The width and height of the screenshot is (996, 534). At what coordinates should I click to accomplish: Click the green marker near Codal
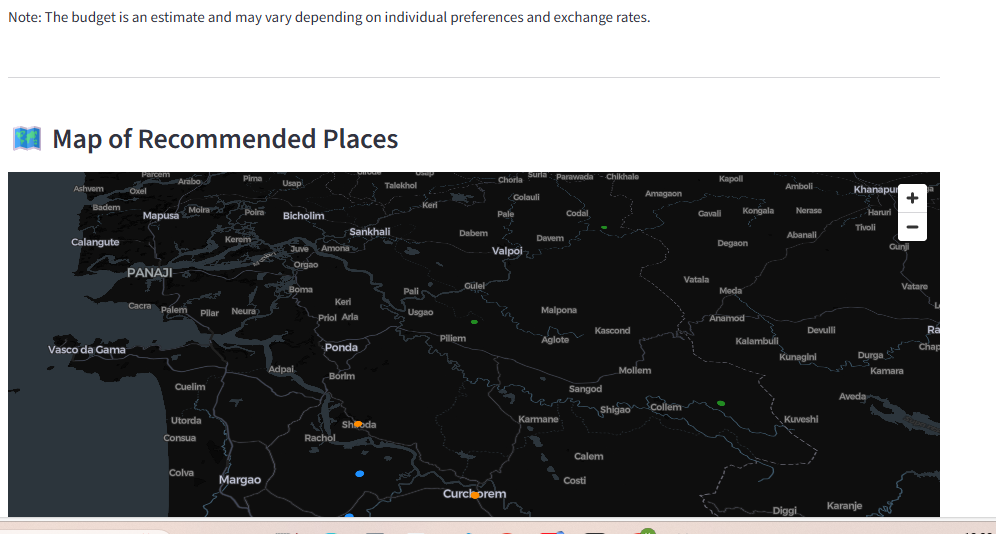(604, 227)
